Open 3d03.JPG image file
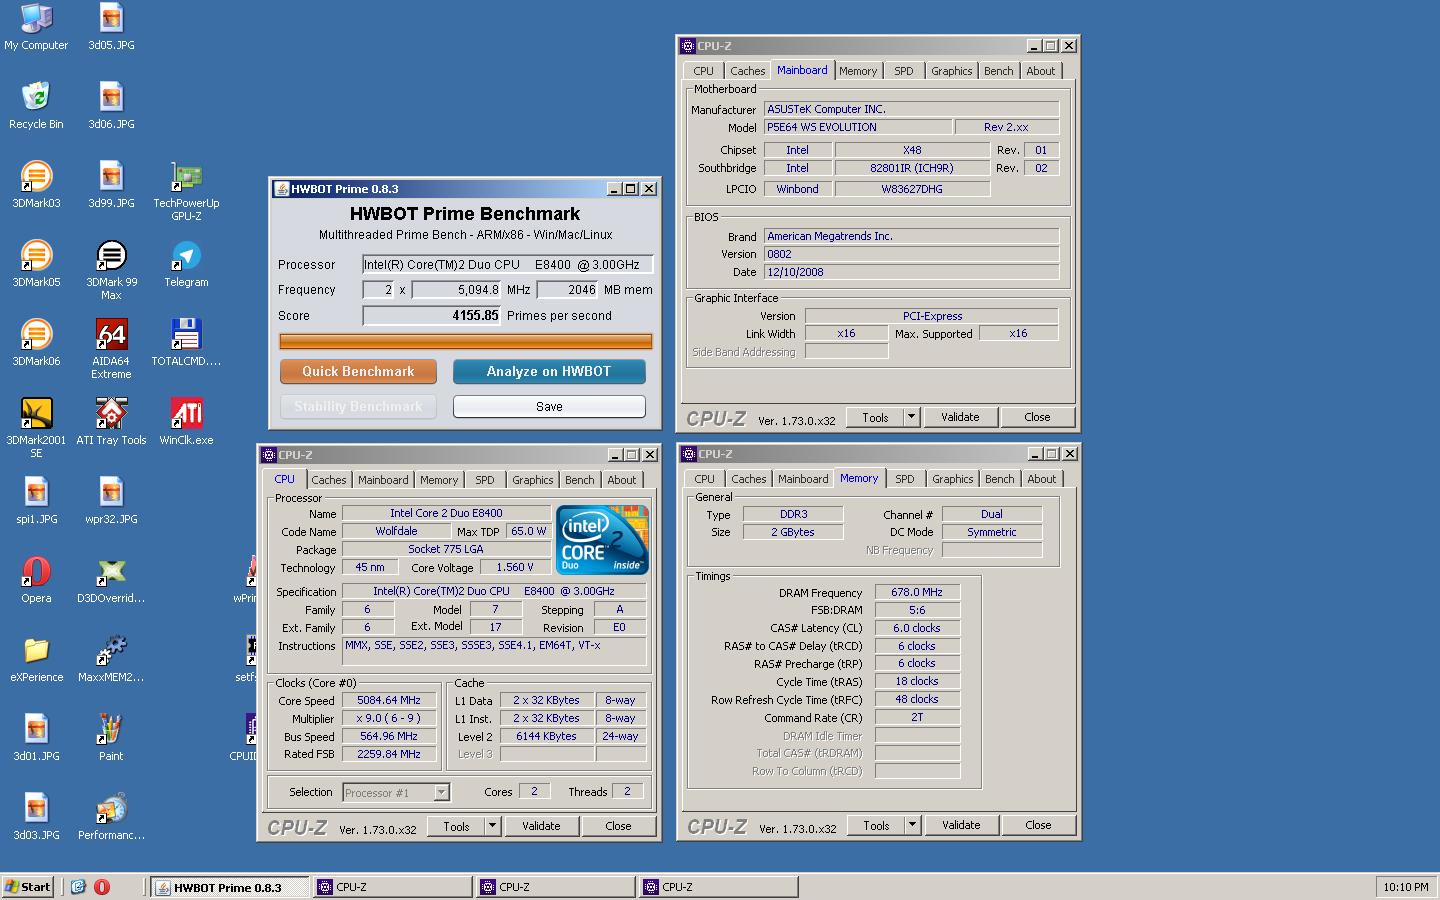Image resolution: width=1440 pixels, height=900 pixels. click(36, 817)
